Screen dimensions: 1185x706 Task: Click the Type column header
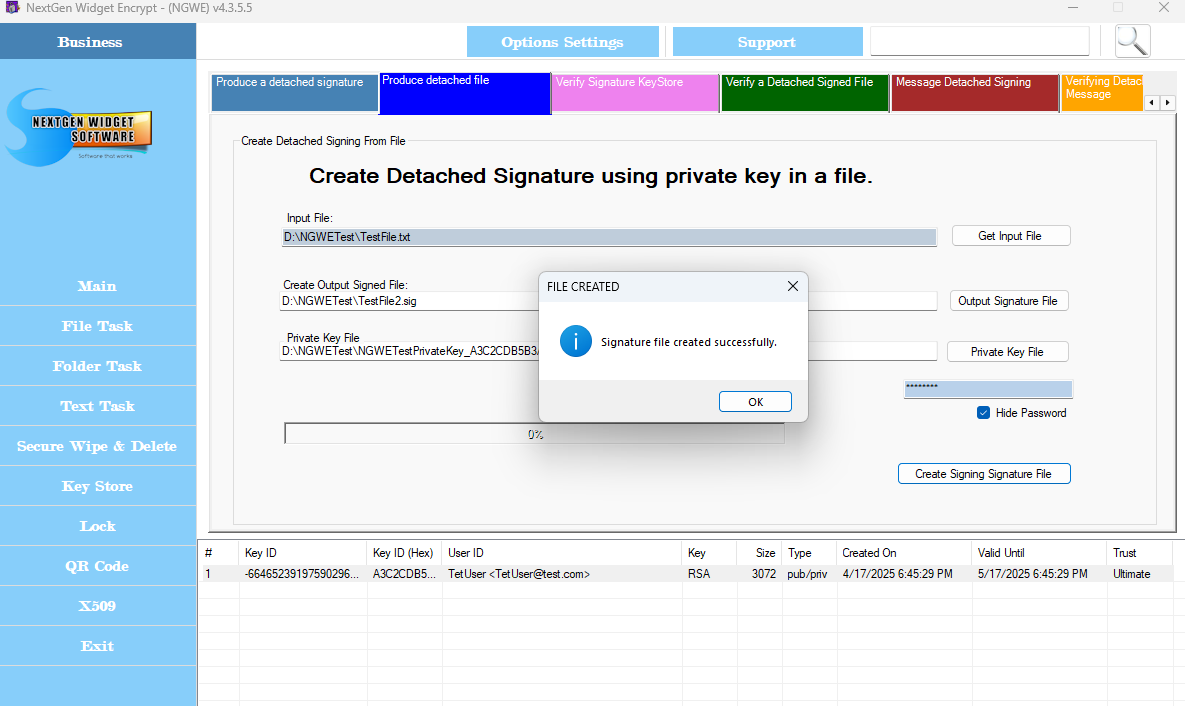(x=809, y=553)
